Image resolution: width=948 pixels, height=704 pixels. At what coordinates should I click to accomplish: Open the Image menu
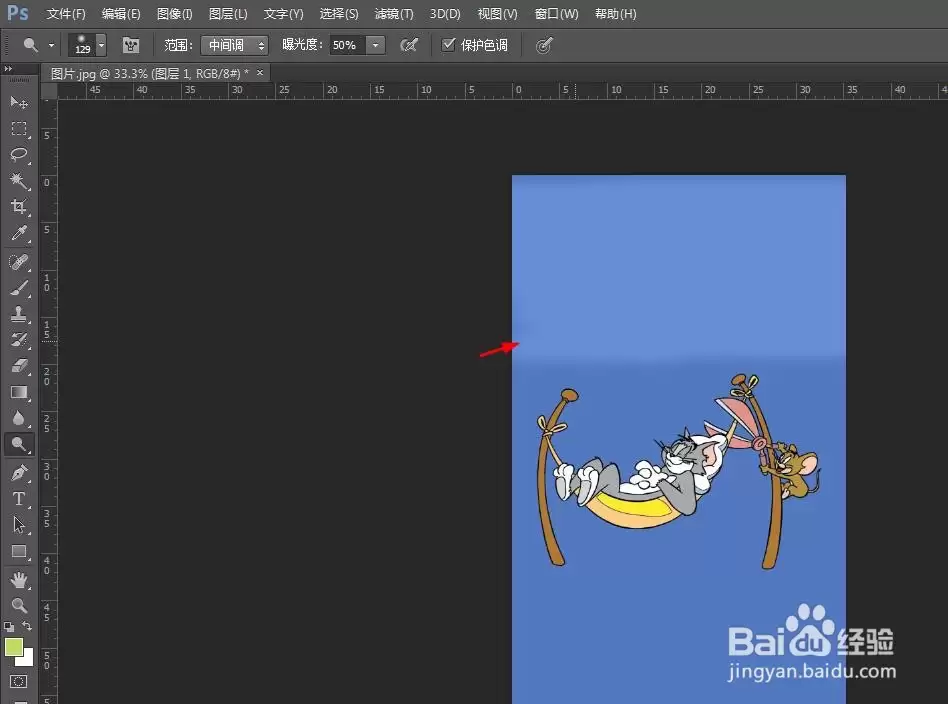[x=174, y=13]
